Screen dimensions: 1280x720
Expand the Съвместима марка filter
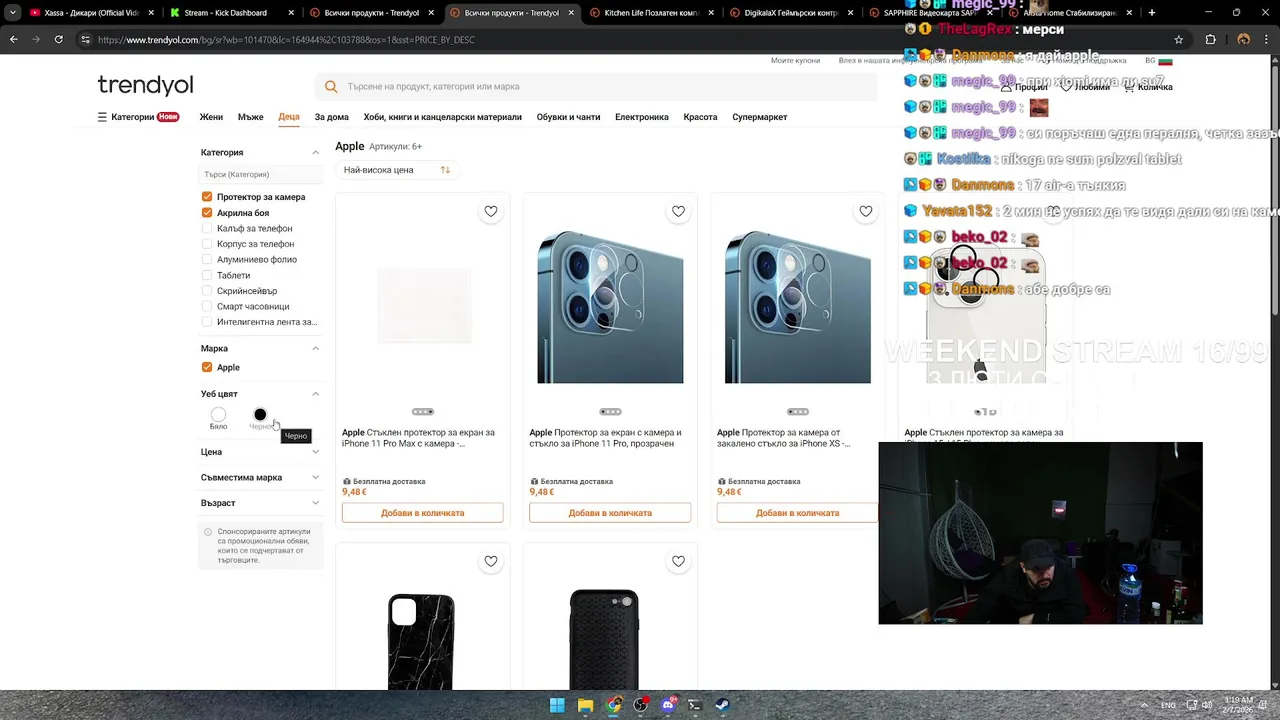coord(315,478)
